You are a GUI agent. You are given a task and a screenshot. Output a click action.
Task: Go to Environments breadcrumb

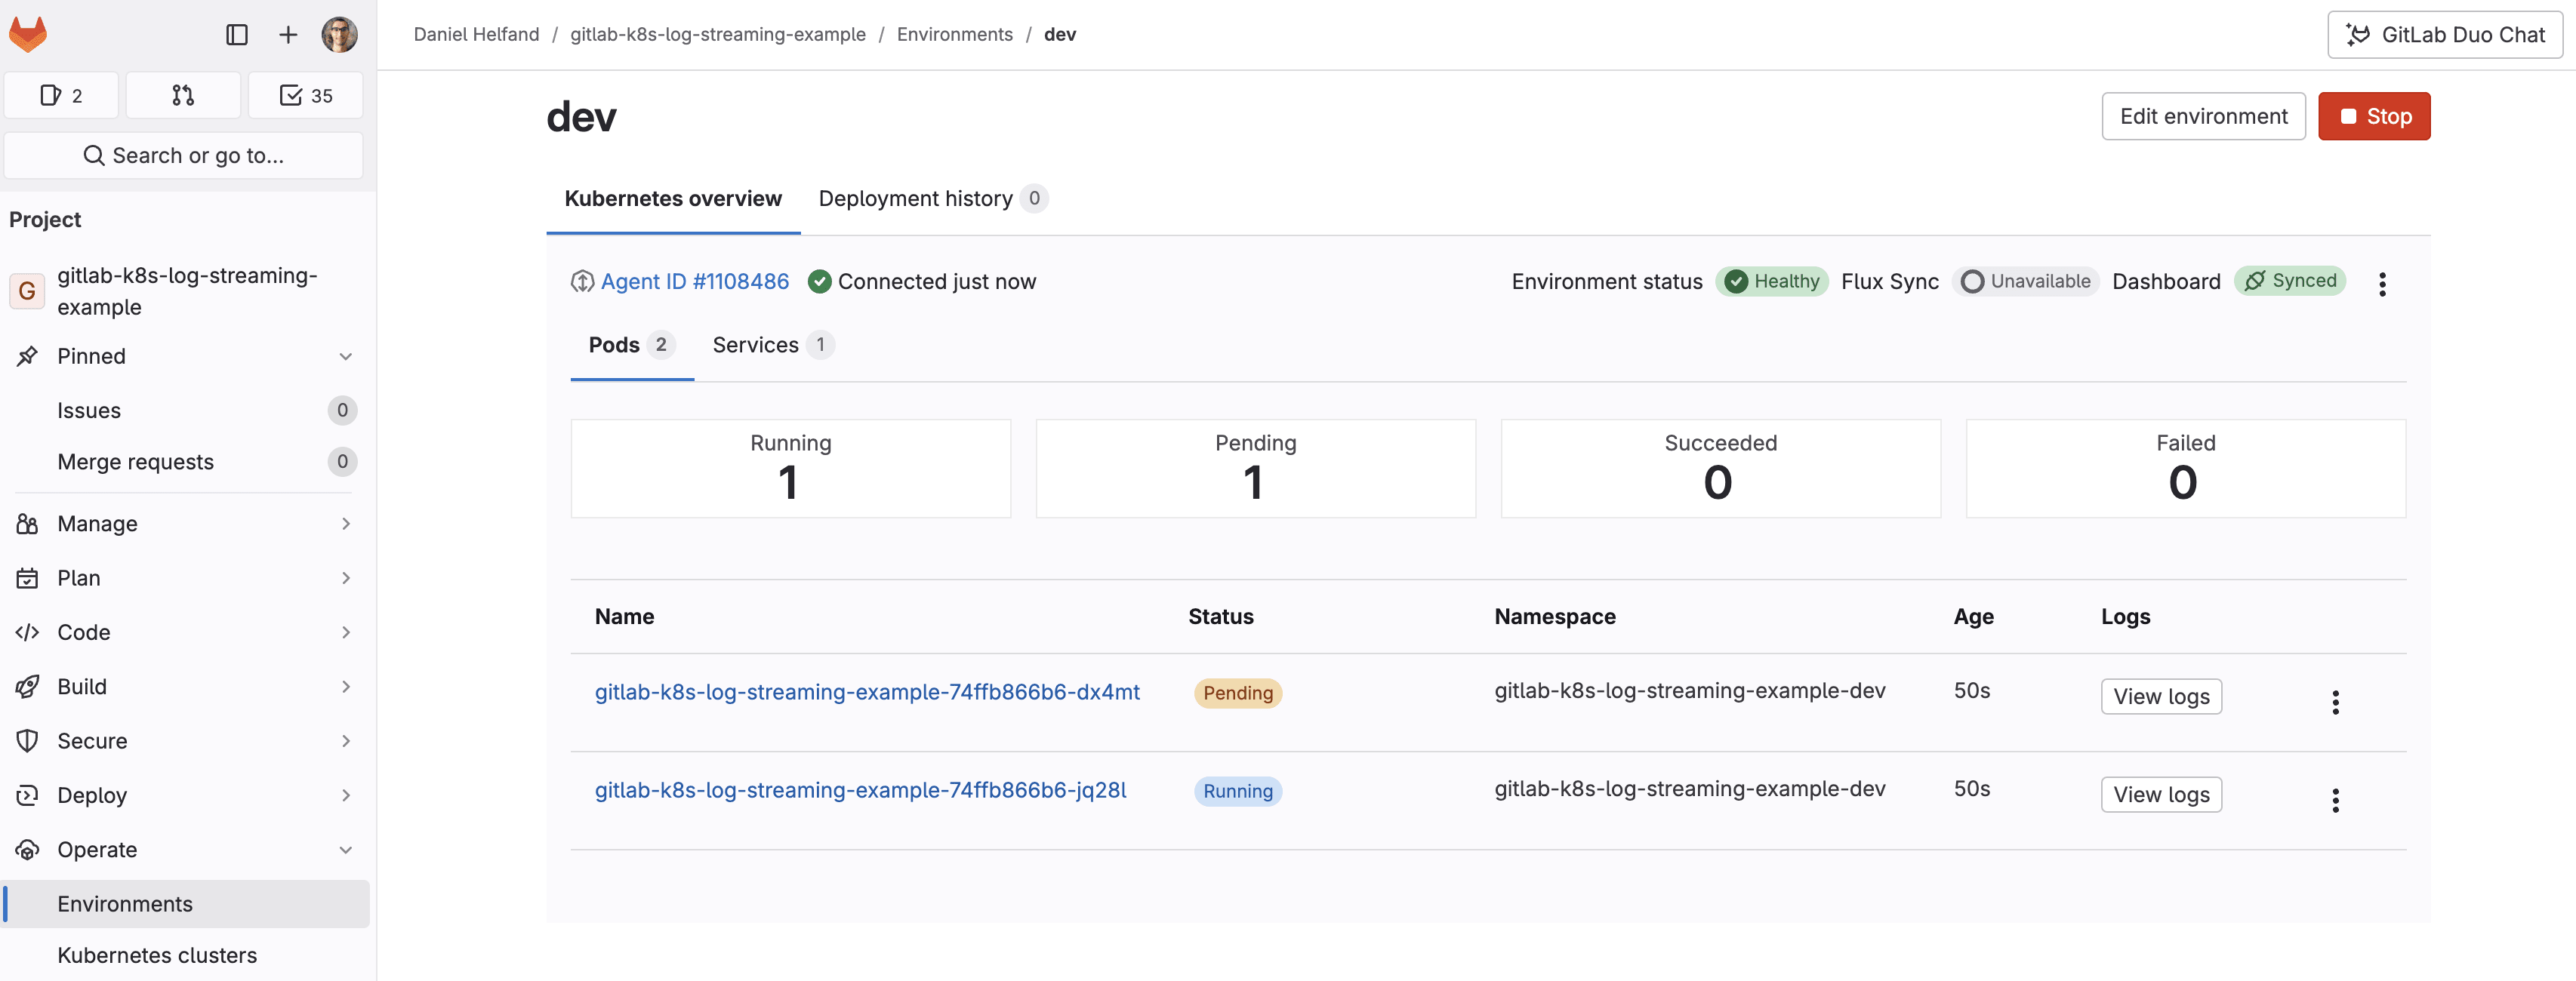pyautogui.click(x=955, y=35)
